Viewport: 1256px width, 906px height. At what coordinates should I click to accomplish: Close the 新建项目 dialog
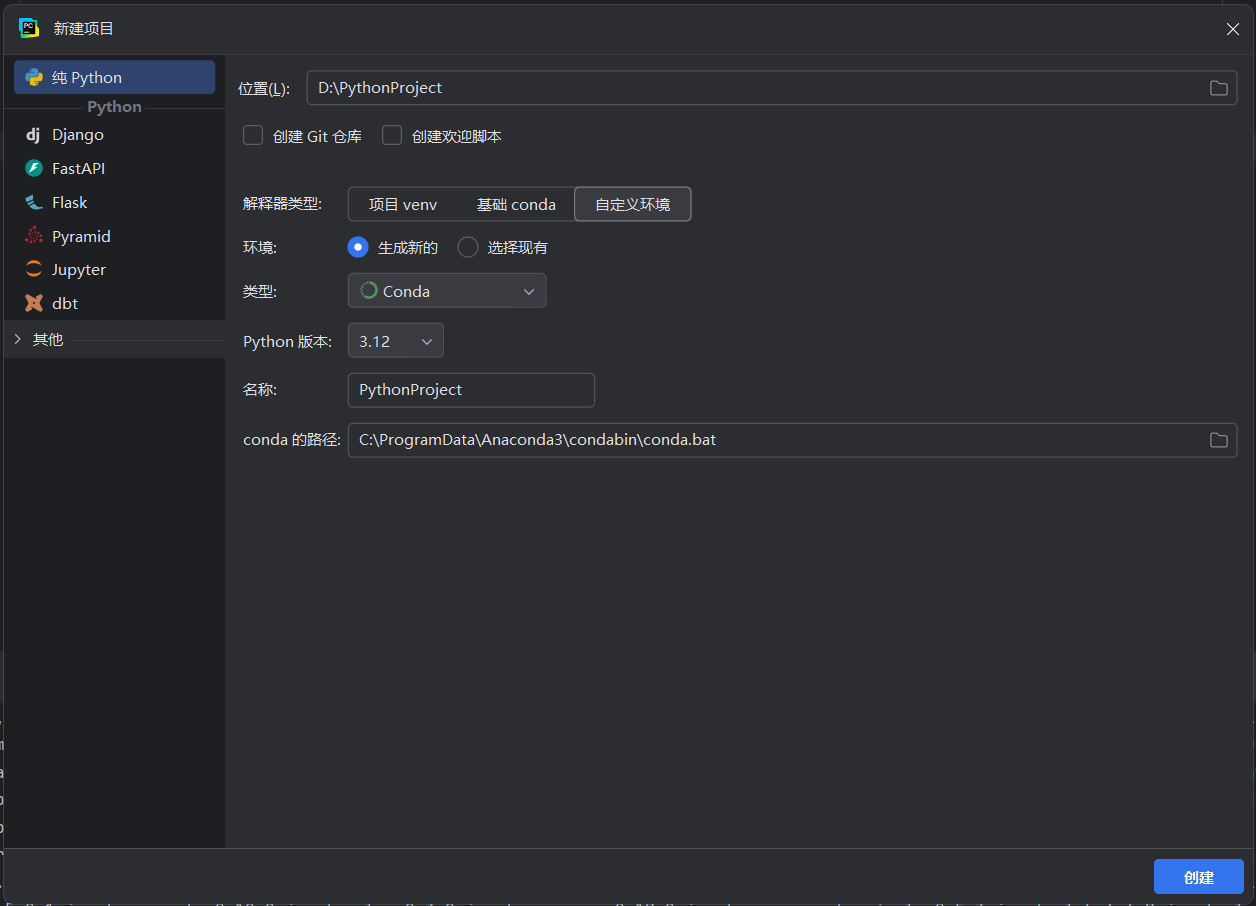1232,29
